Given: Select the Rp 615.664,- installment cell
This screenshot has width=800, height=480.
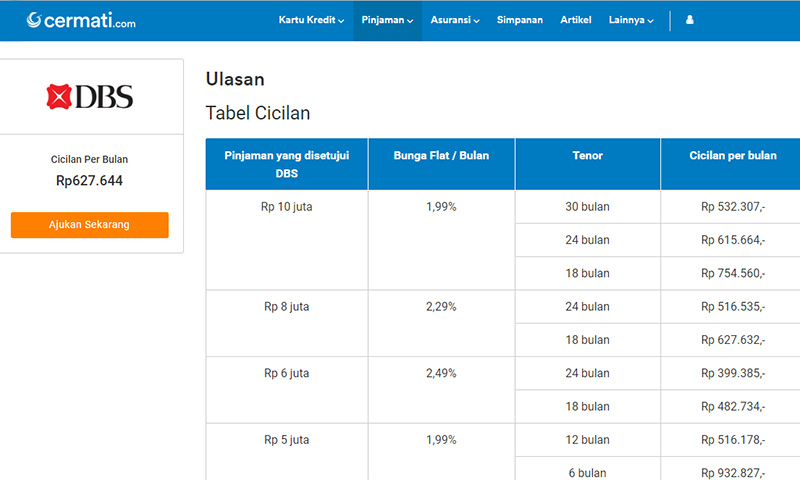Looking at the screenshot, I should tap(733, 240).
